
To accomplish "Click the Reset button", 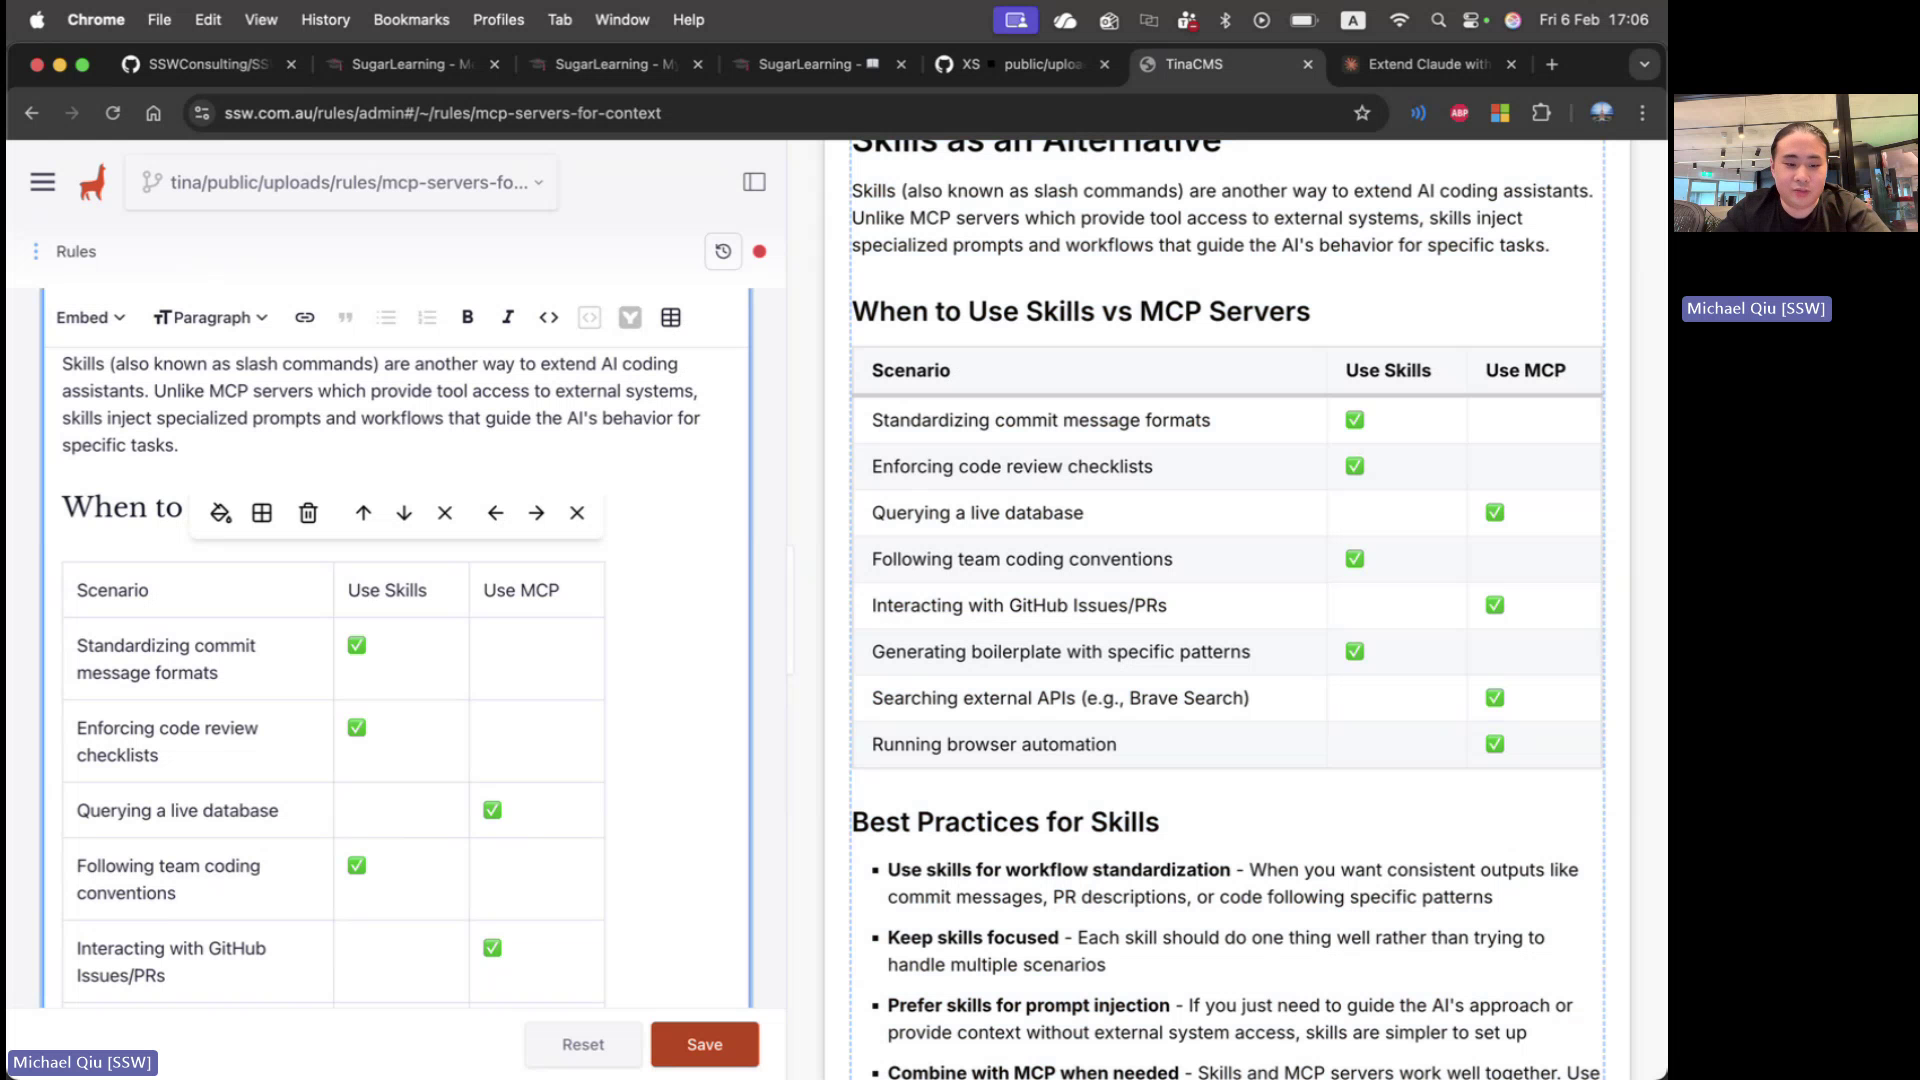I will [x=583, y=1044].
